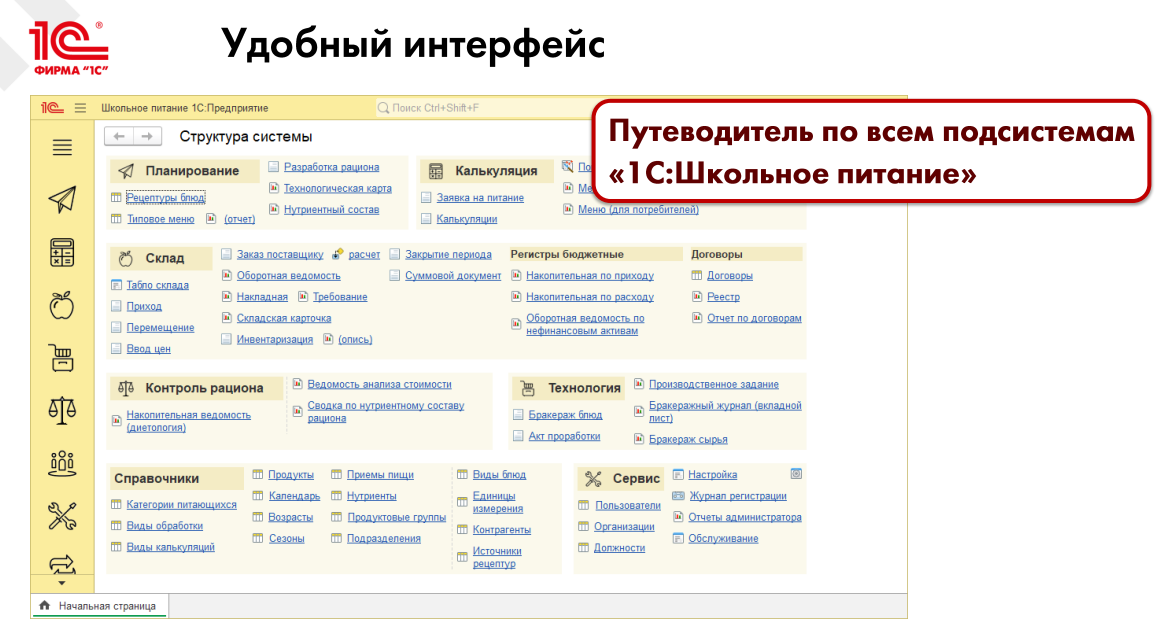Open Оборотная ведомость under Склад
This screenshot has height=635, width=1170.
click(289, 275)
